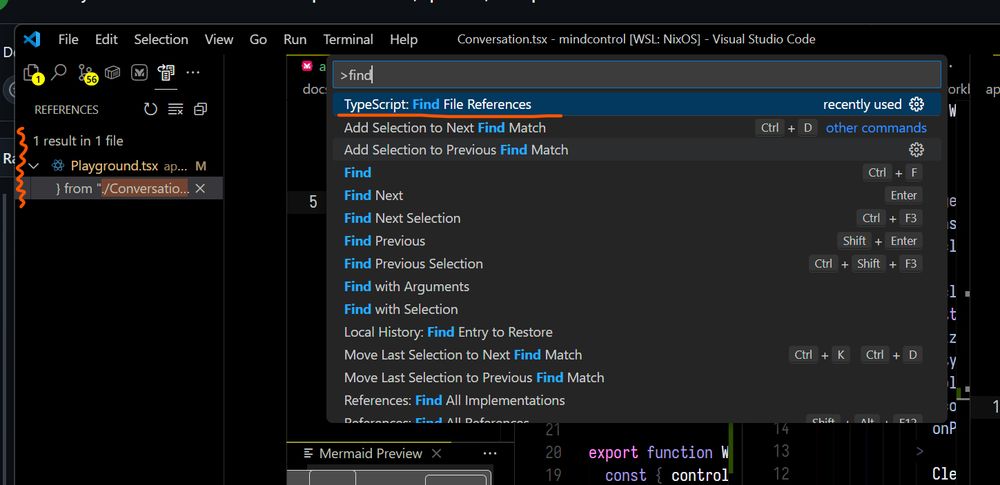Open the Selection menu
Screen dimensions: 1000x485
point(161,40)
